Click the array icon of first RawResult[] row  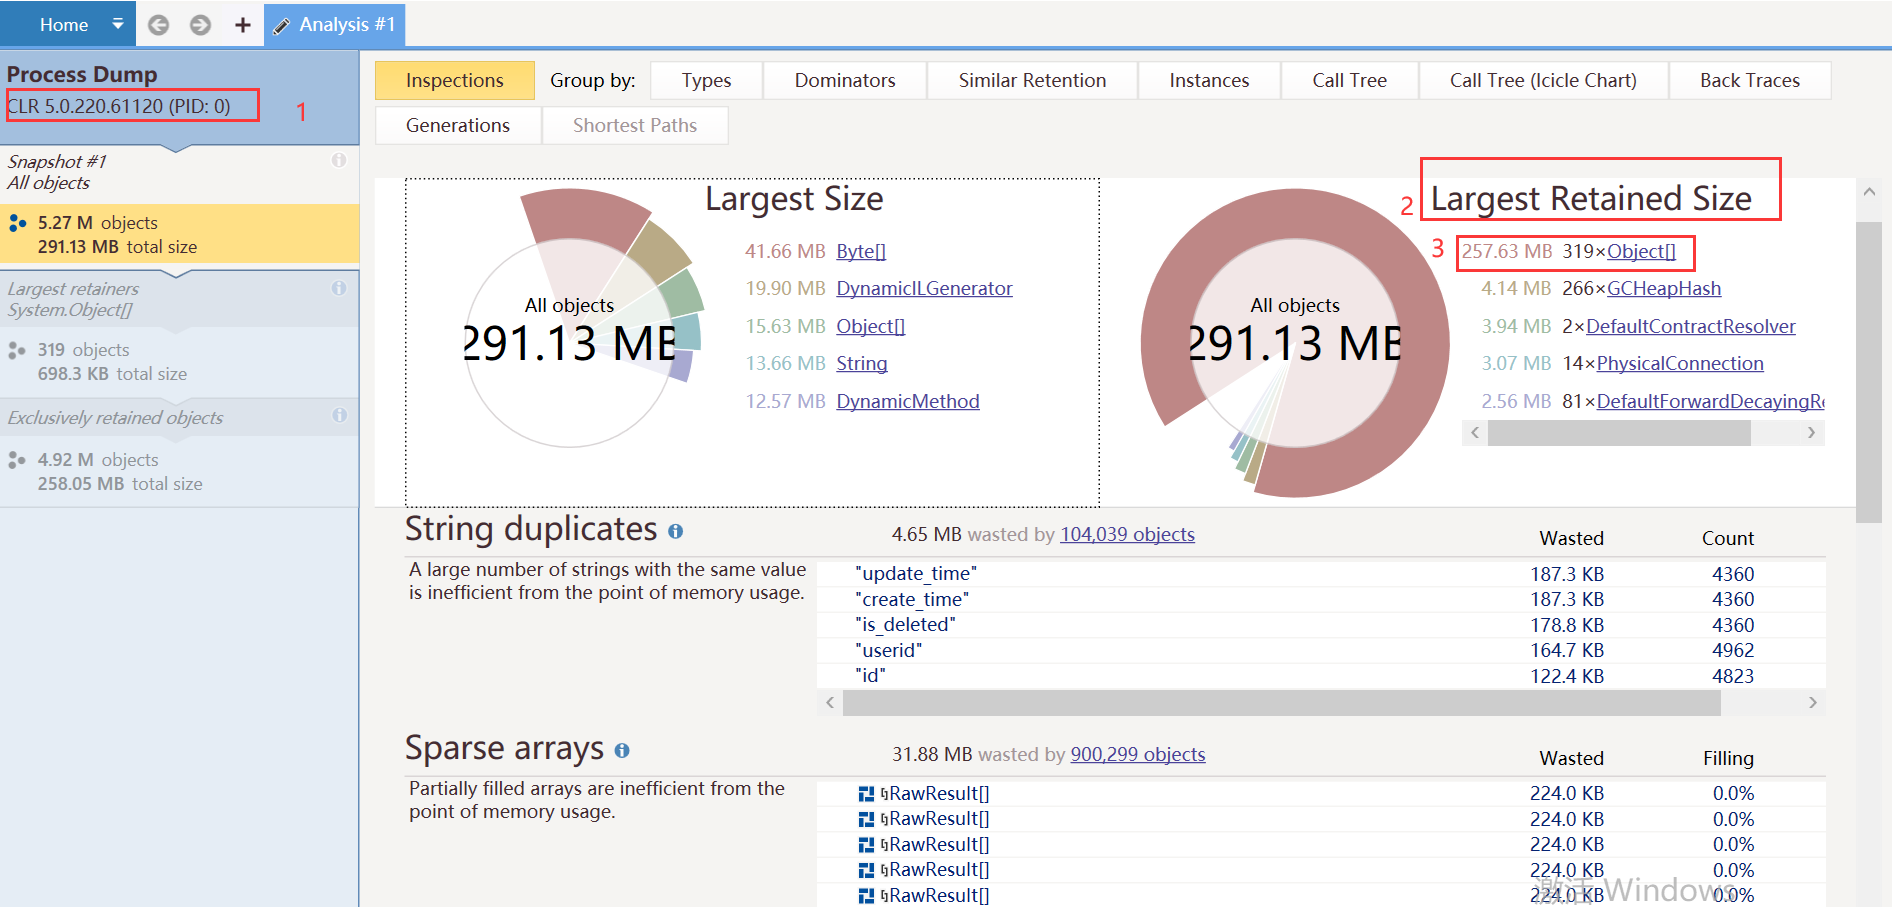click(866, 794)
